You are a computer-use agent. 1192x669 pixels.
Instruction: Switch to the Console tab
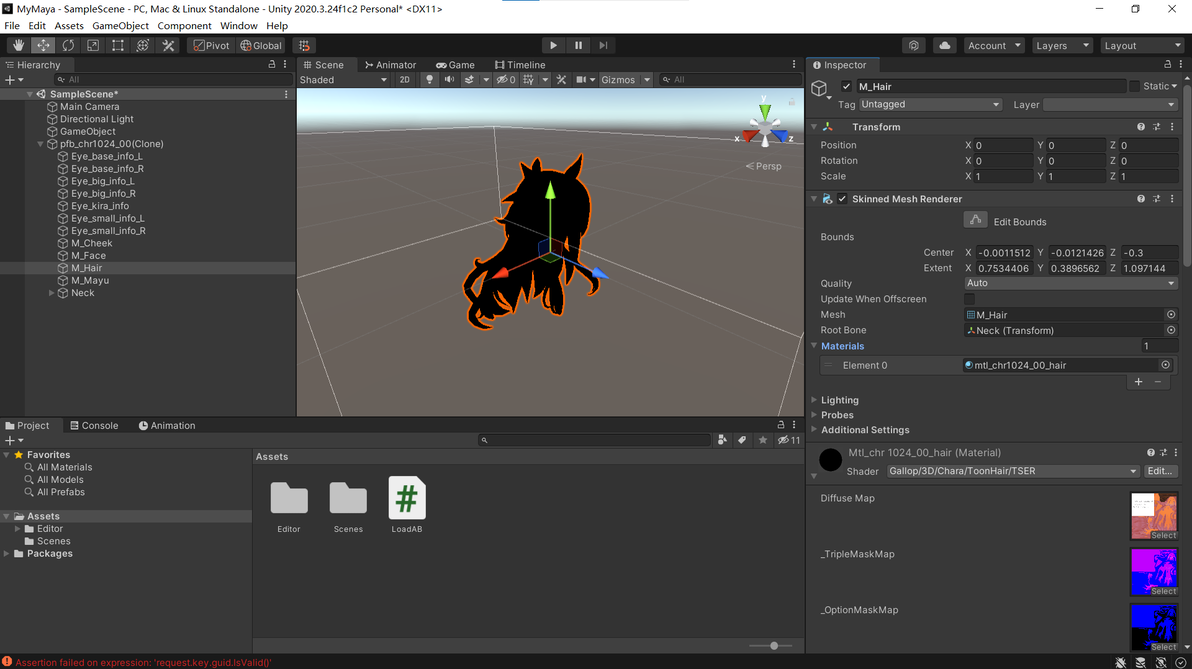tap(94, 426)
